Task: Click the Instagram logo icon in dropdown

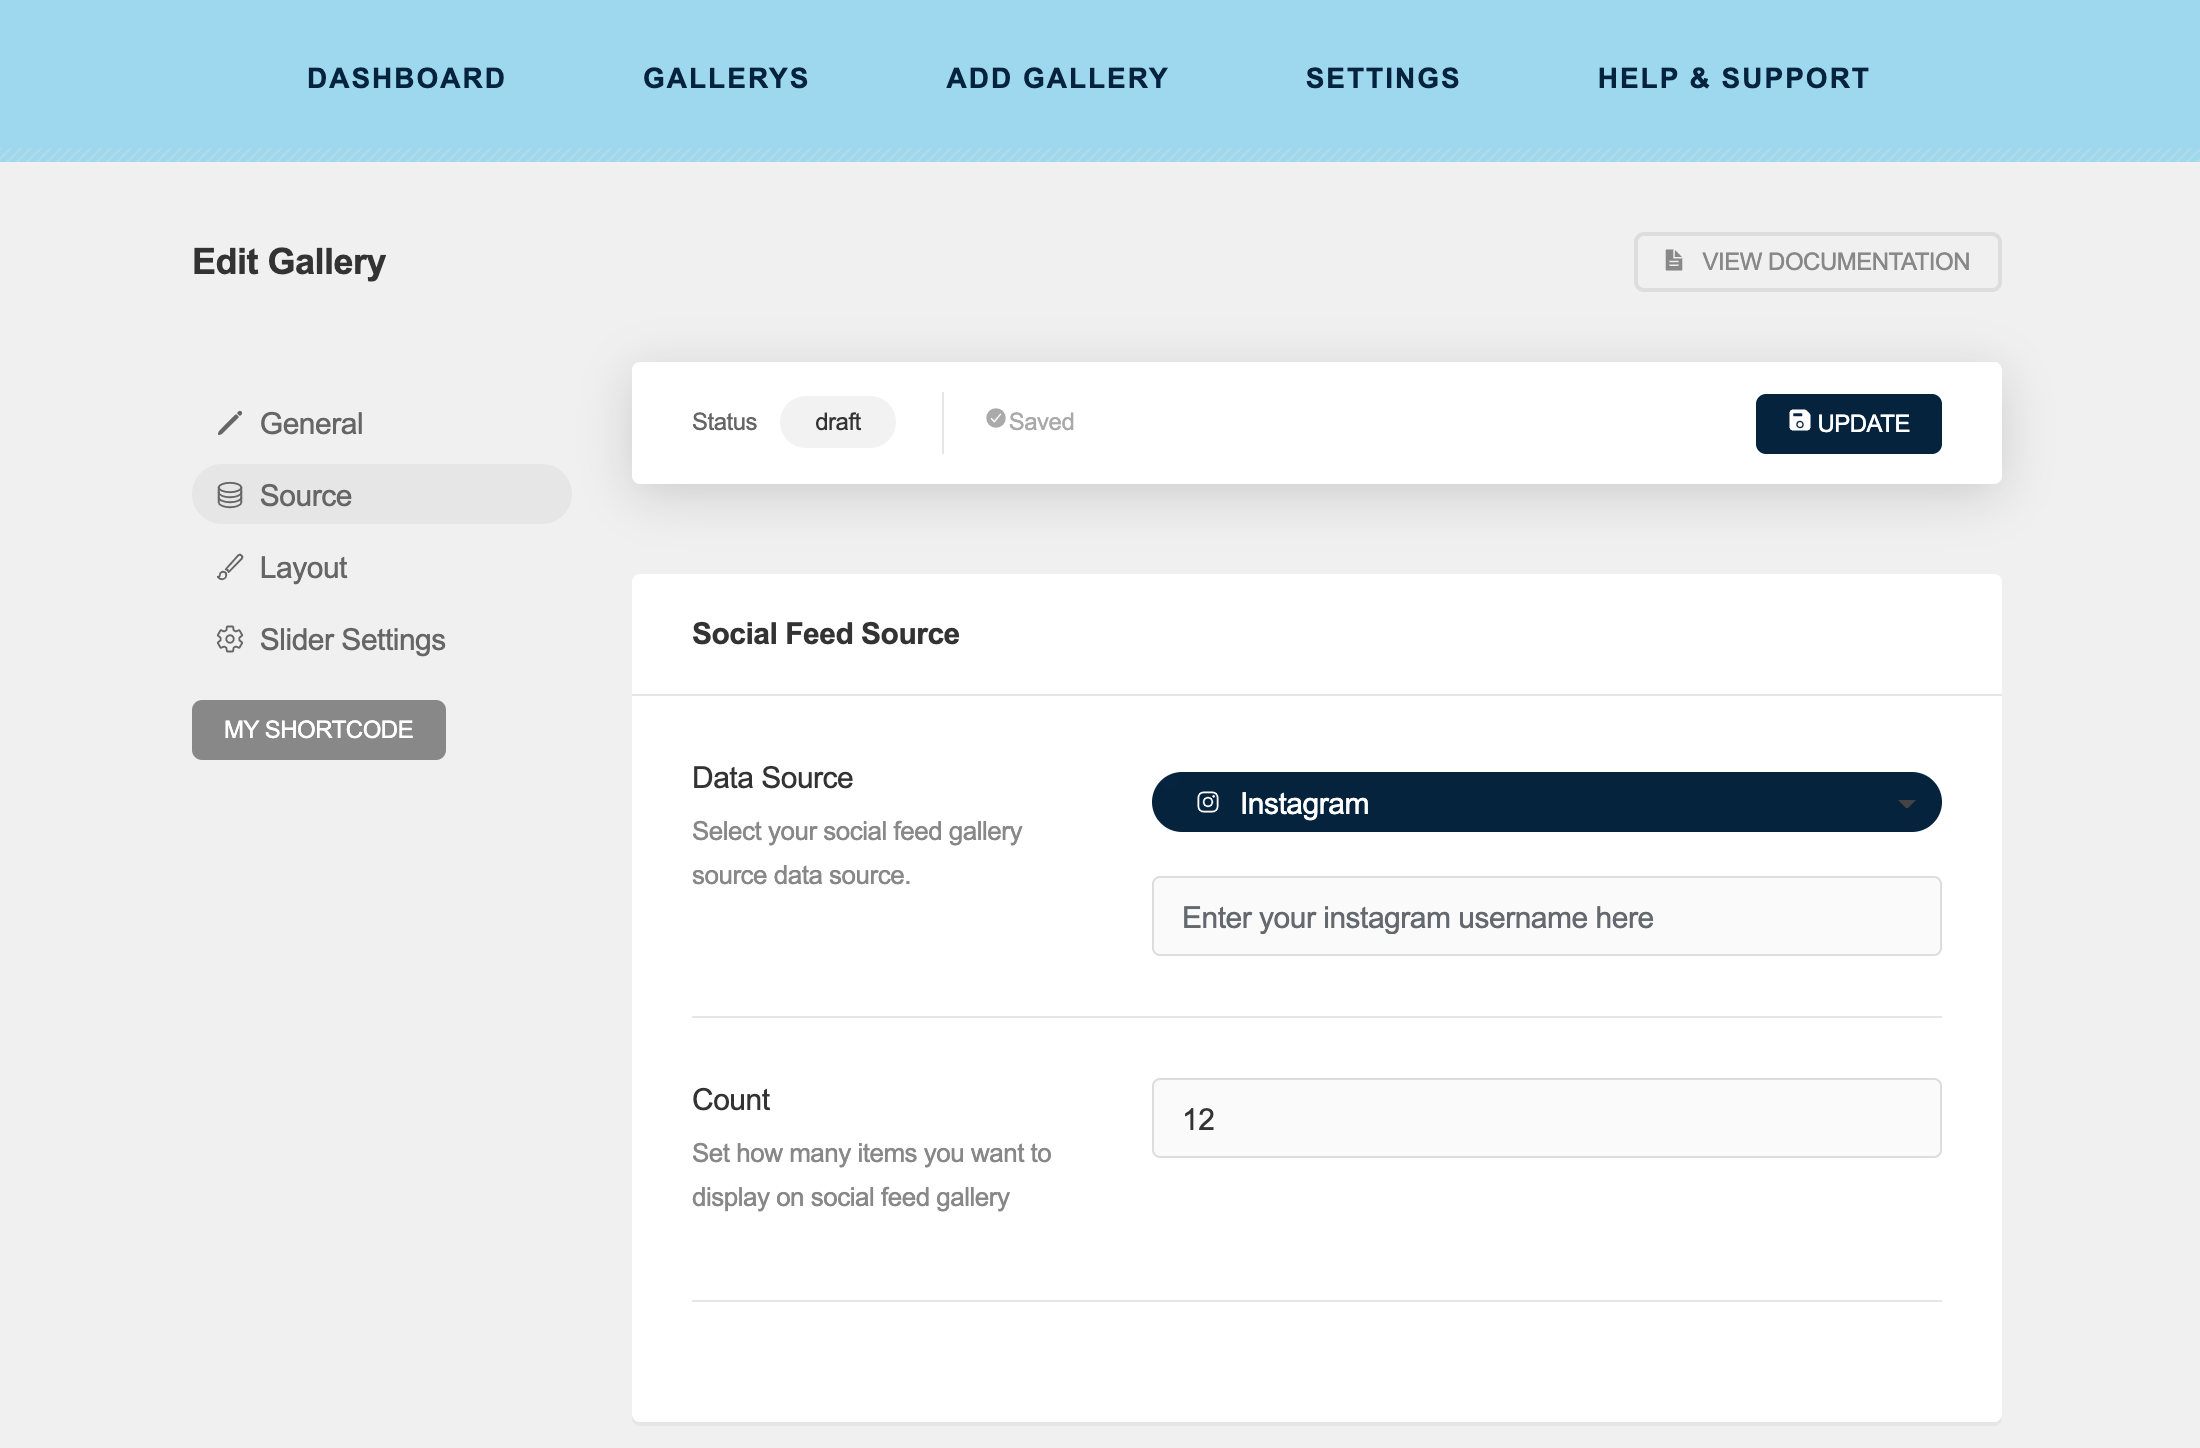Action: (1208, 802)
